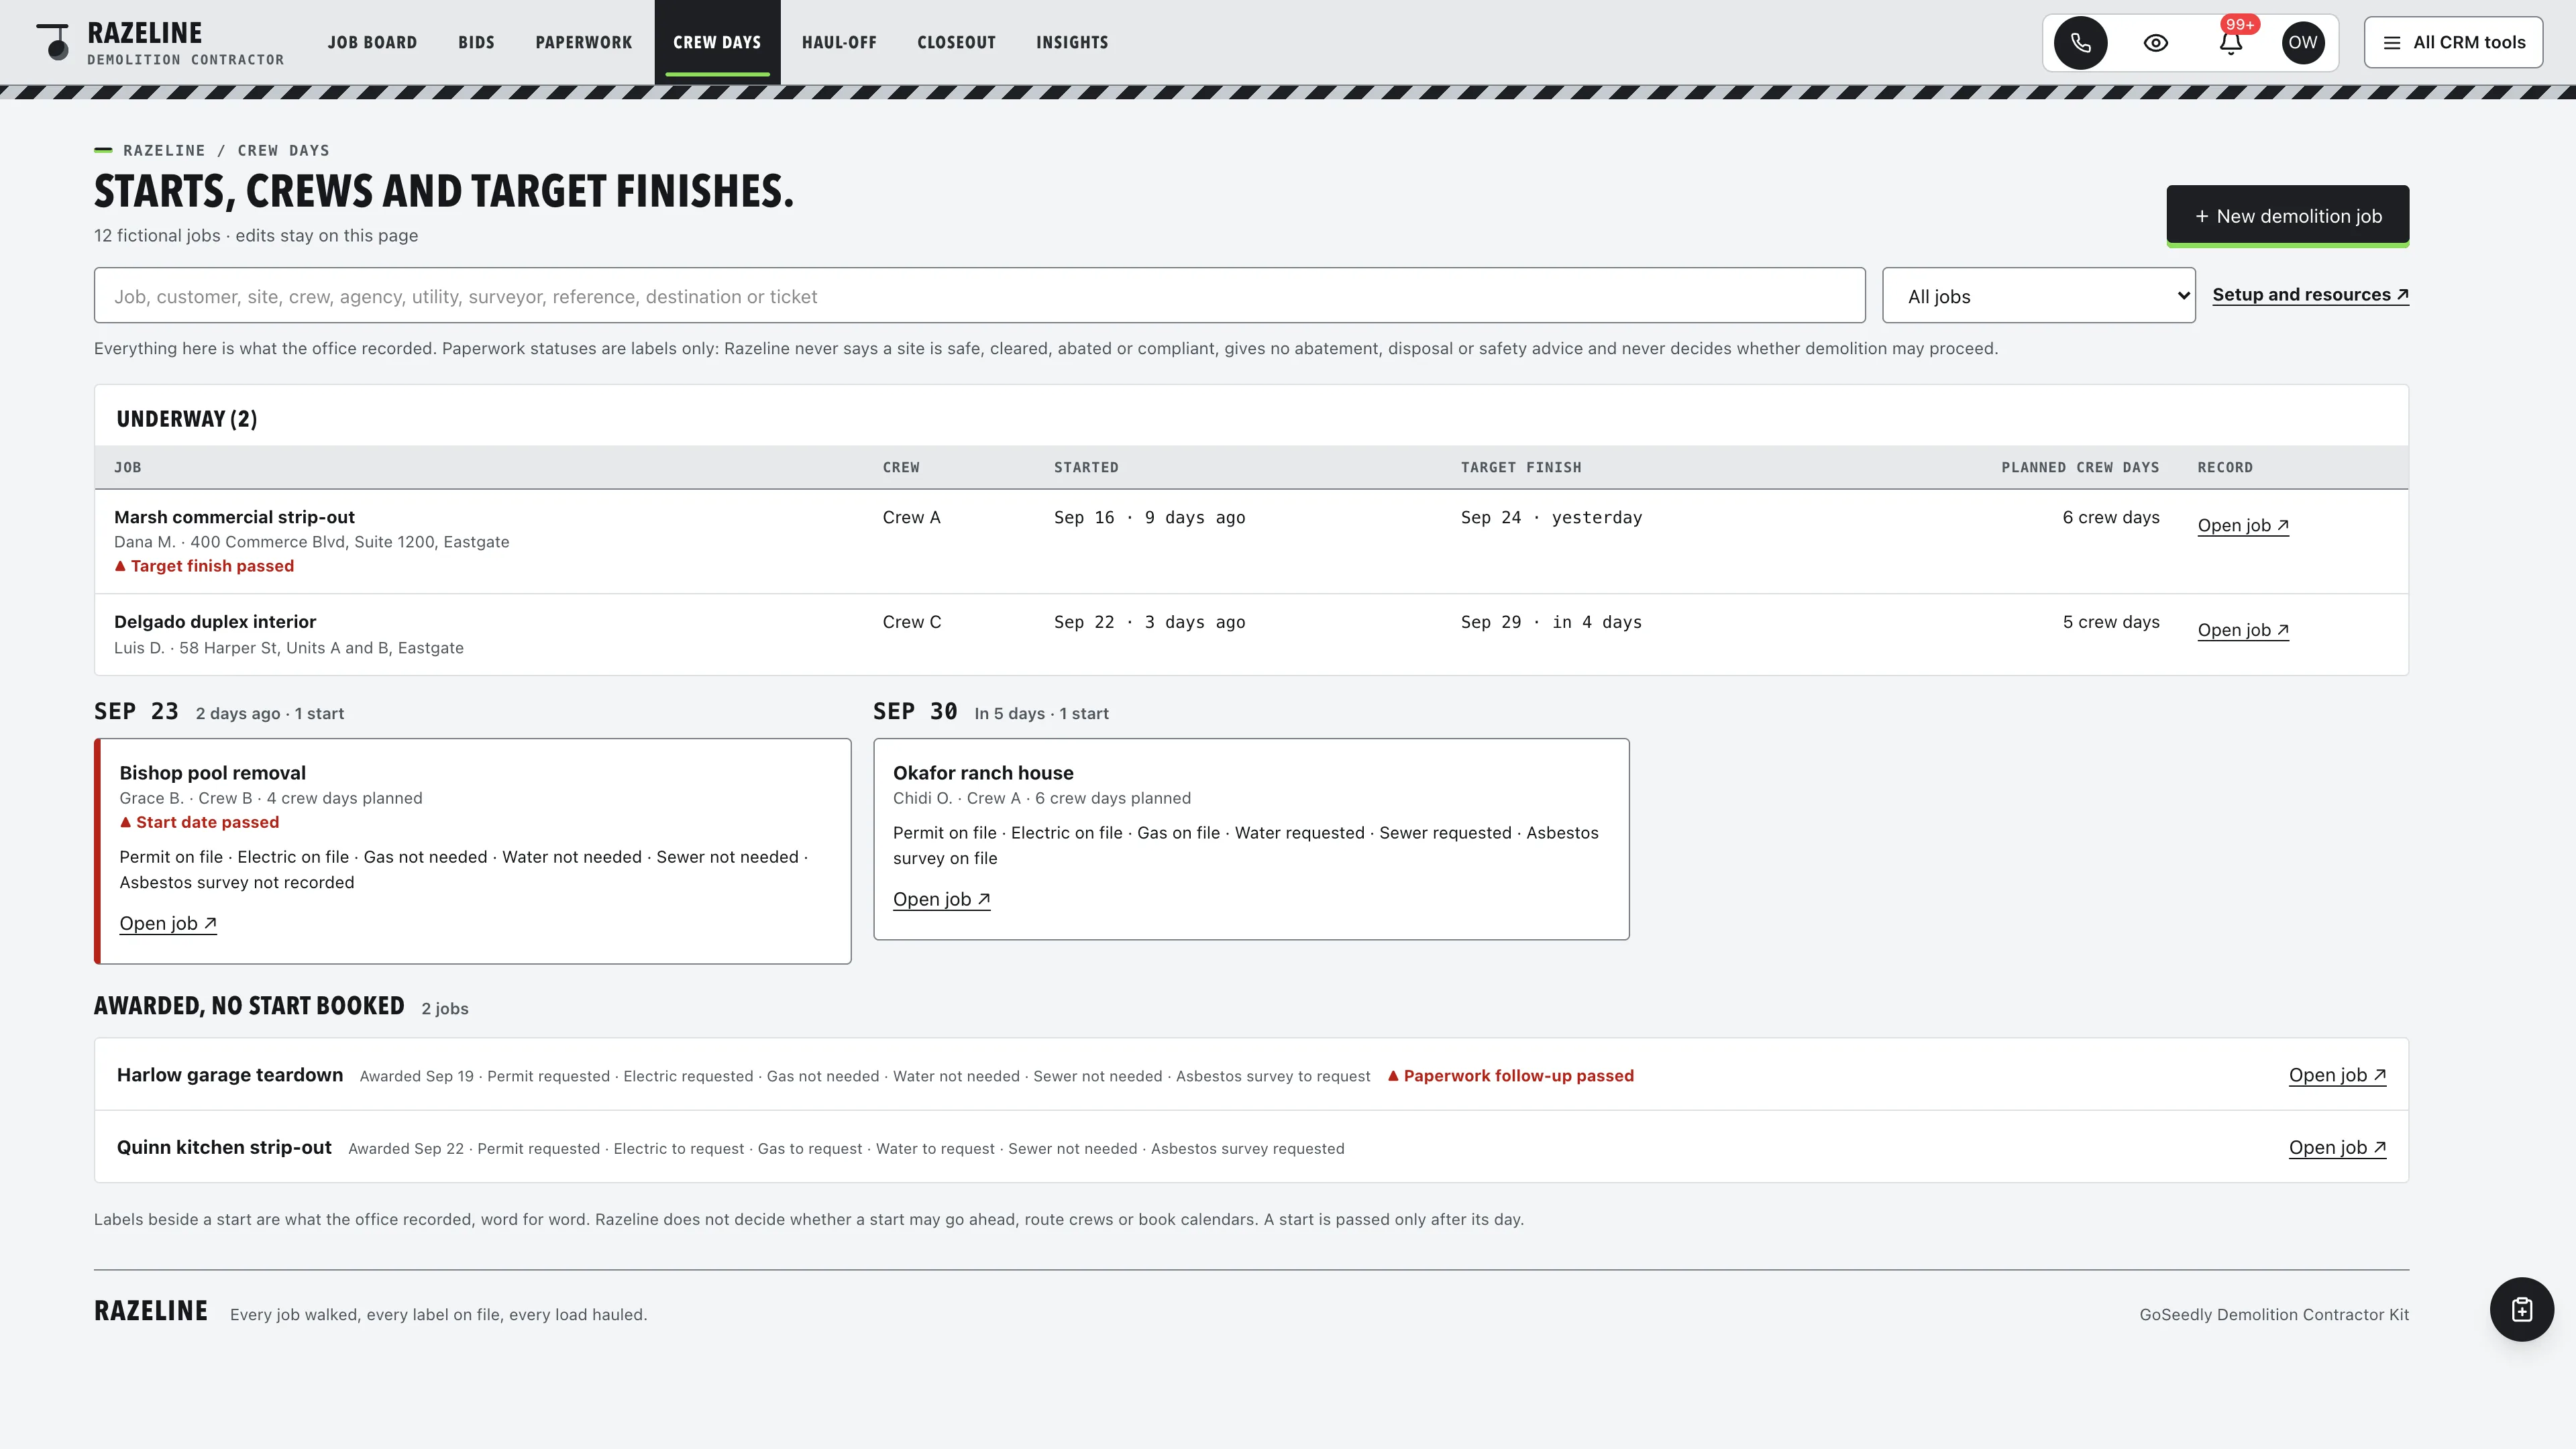This screenshot has width=2576, height=1449.
Task: Open job for Quinn kitchen strip-out
Action: [x=2337, y=1147]
